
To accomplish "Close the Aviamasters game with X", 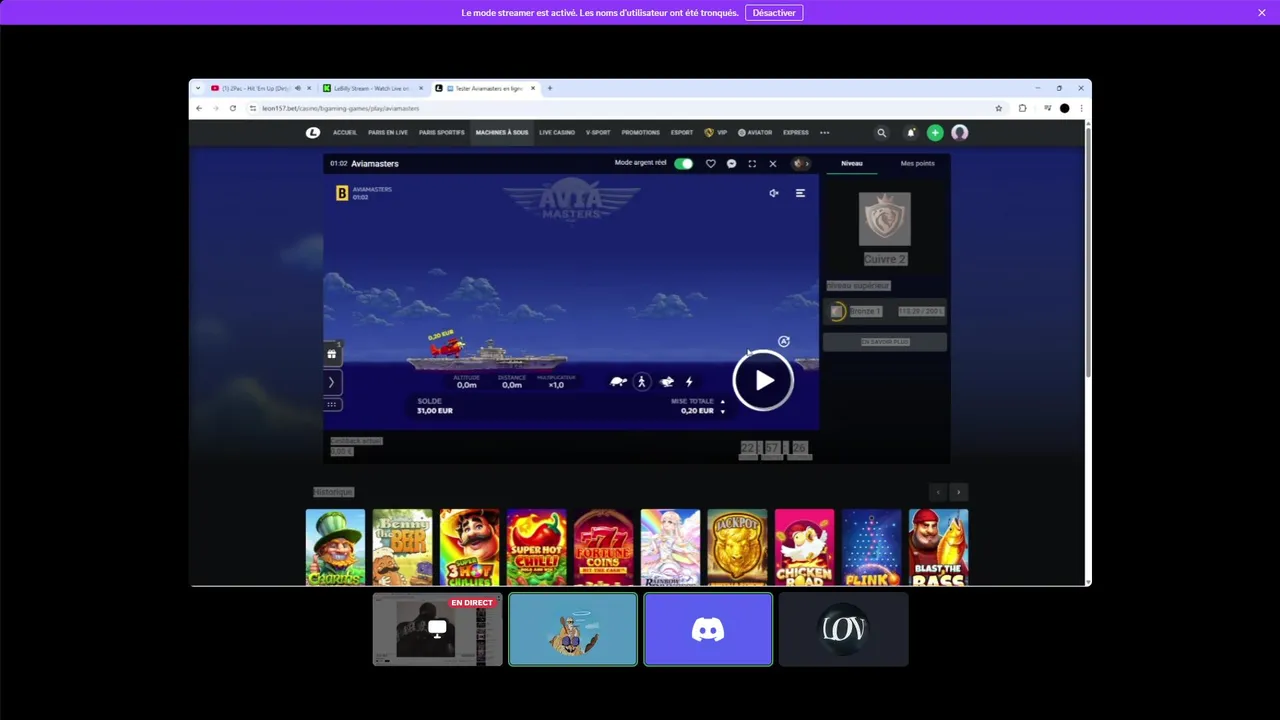I will (x=773, y=163).
